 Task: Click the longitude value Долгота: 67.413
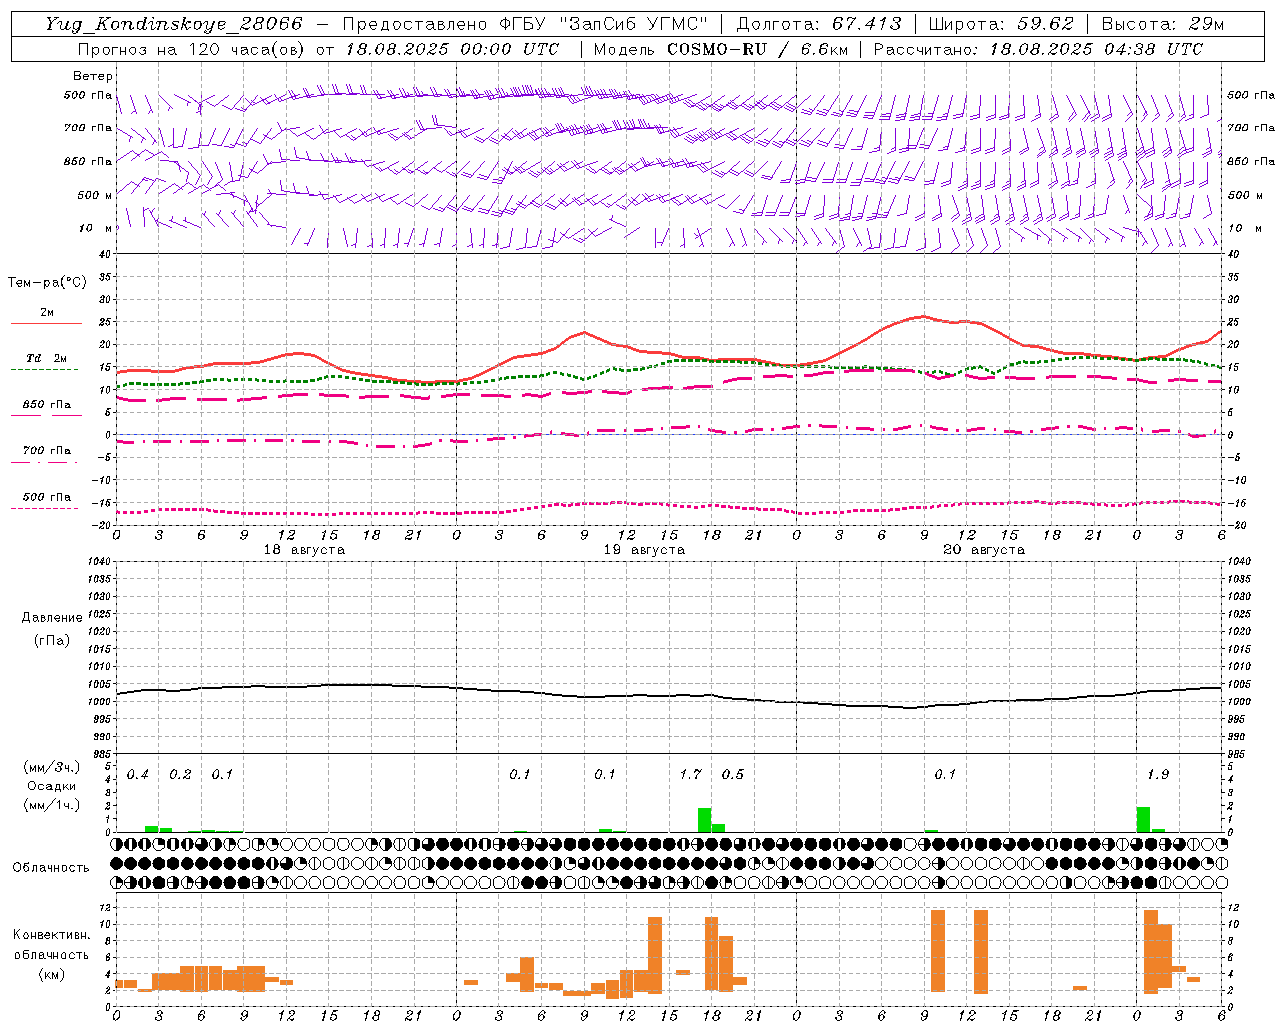[819, 24]
